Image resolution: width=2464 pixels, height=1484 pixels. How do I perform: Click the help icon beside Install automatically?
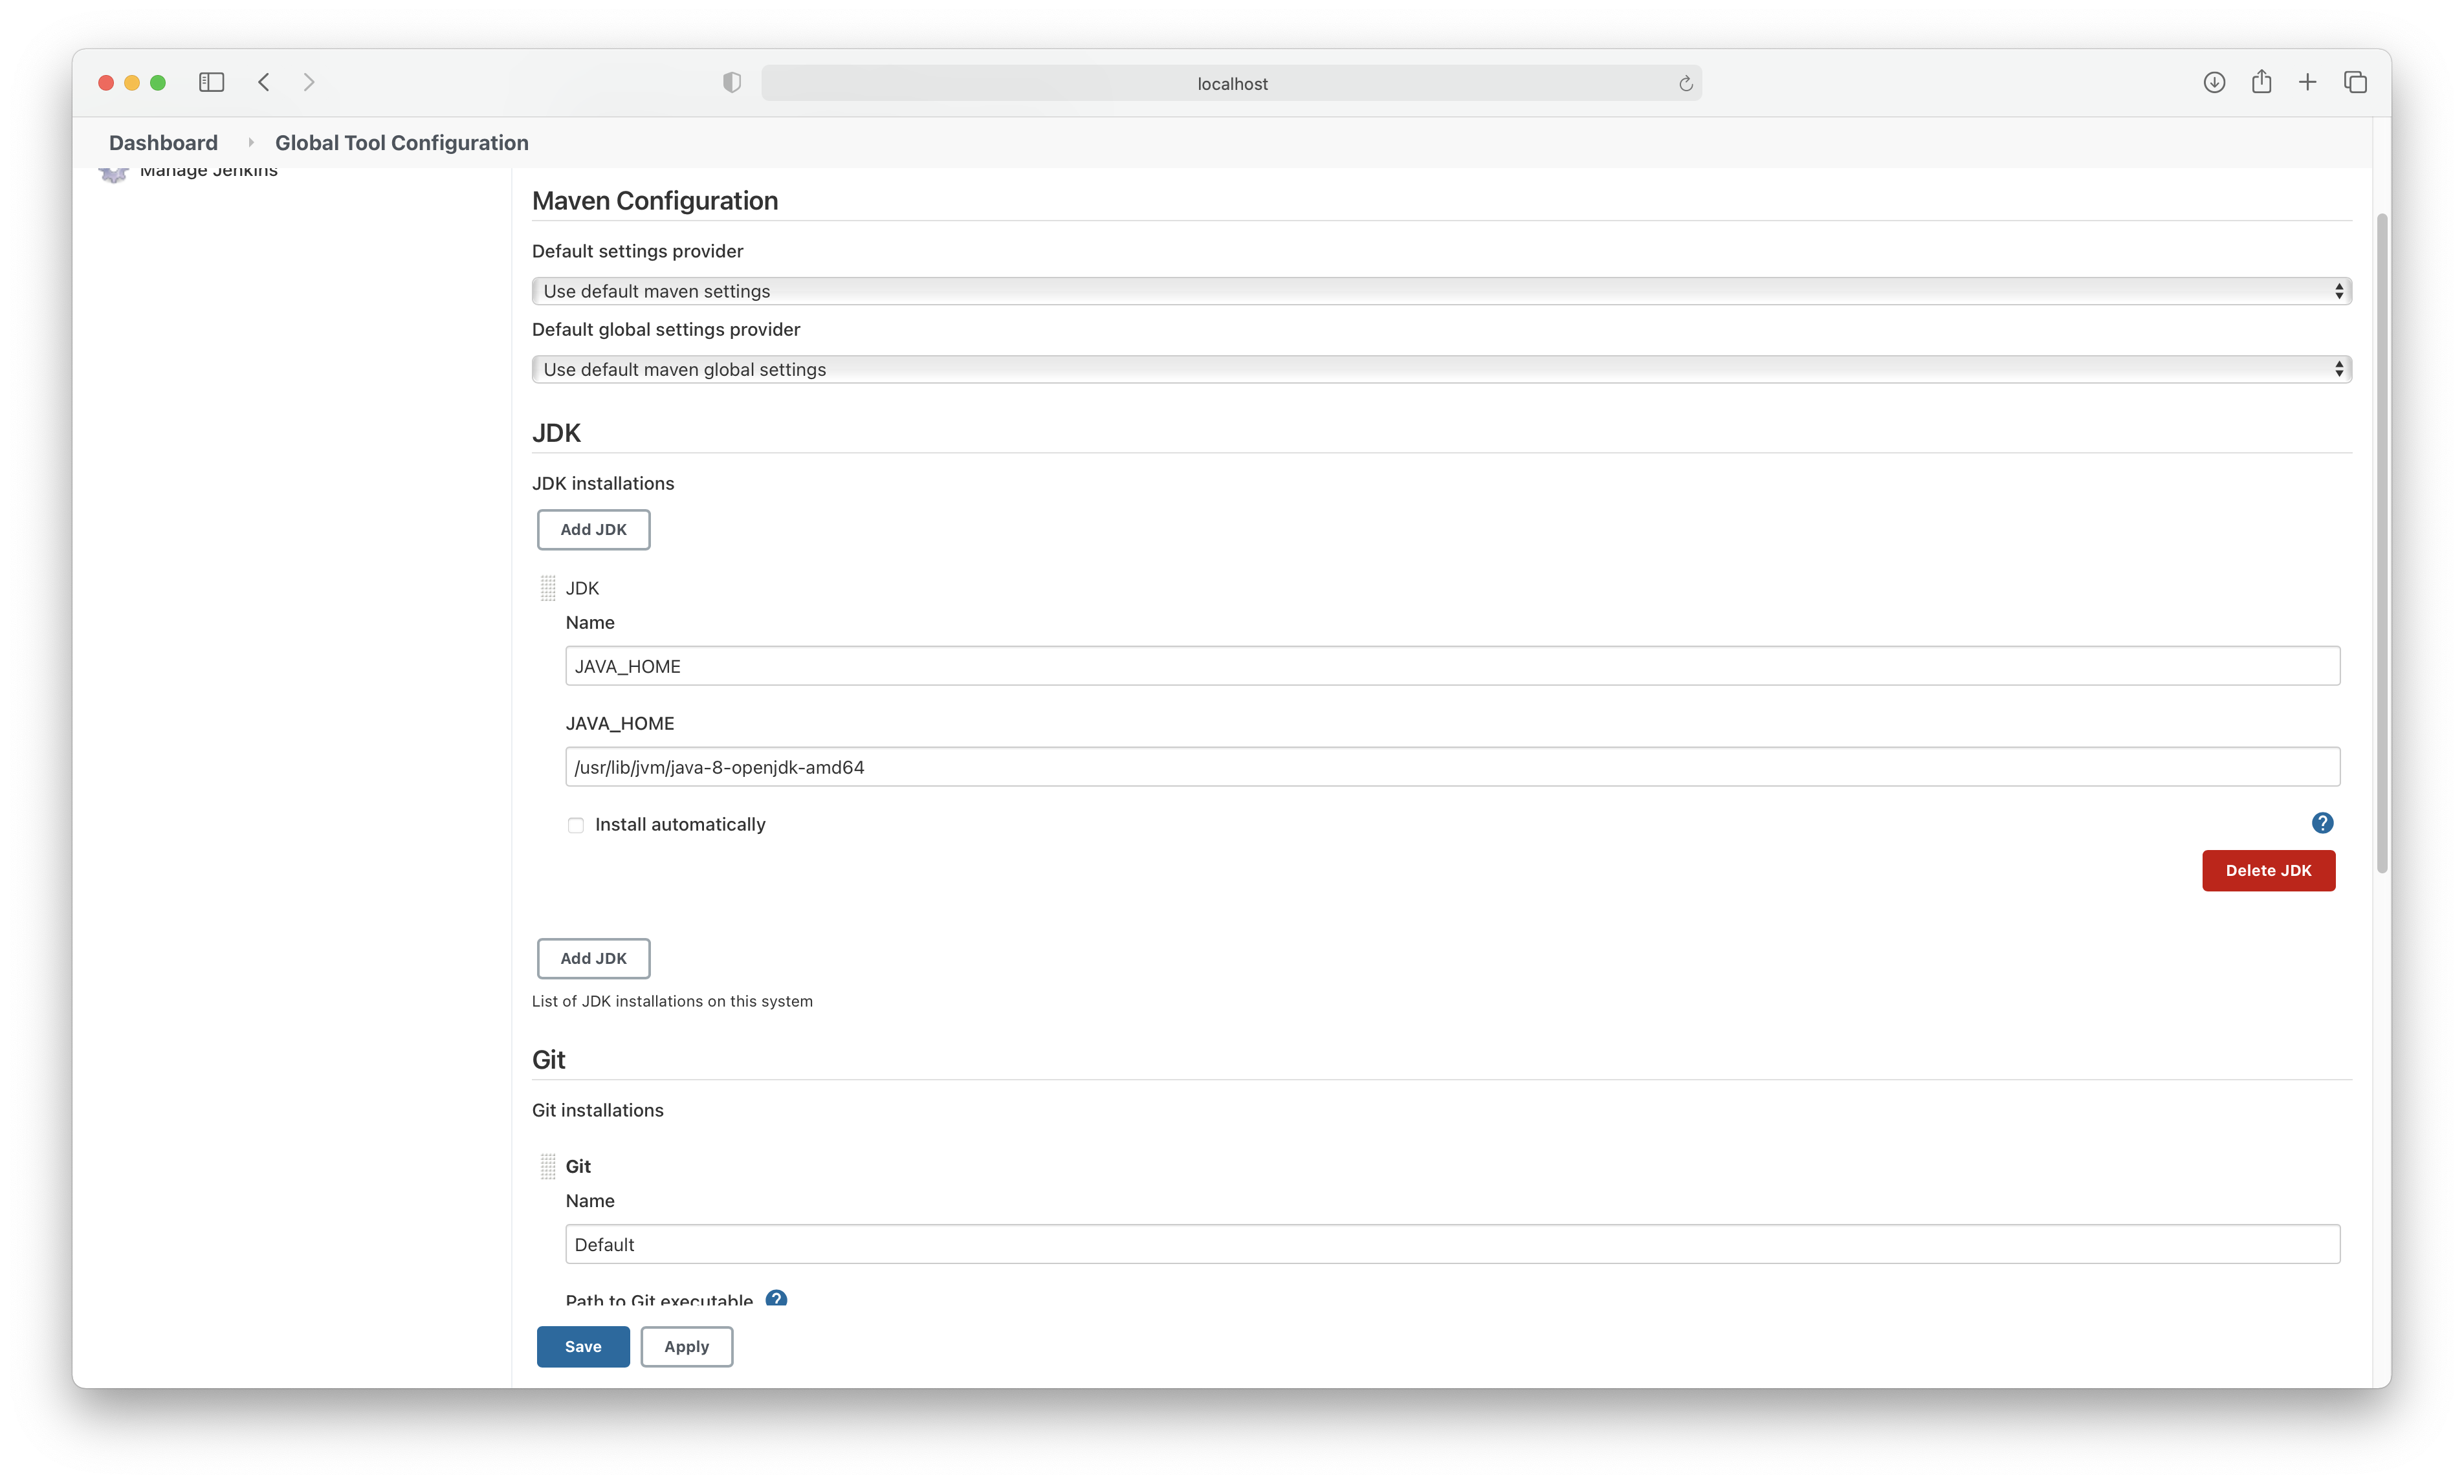(2322, 823)
